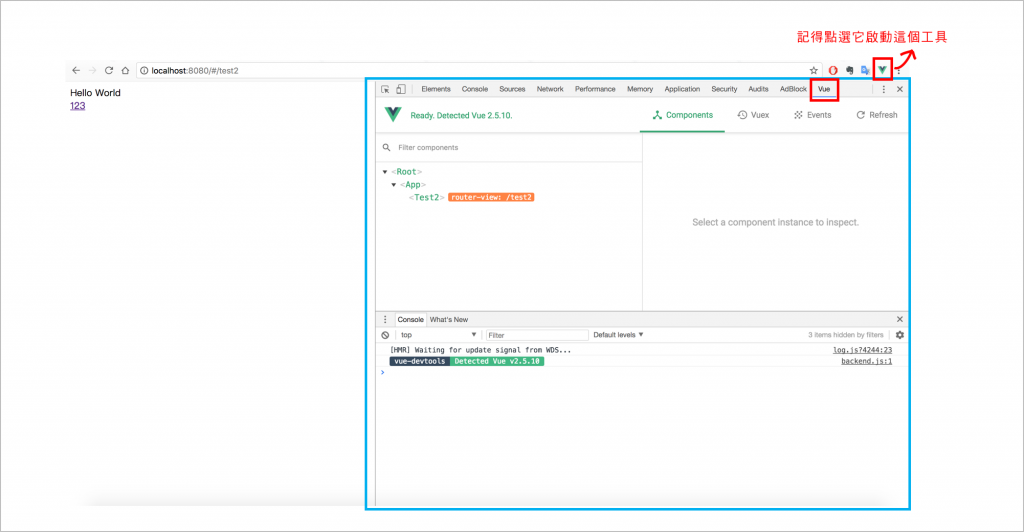The height and width of the screenshot is (532, 1024).
Task: Switch to the AdBlock tab
Action: pyautogui.click(x=793, y=89)
